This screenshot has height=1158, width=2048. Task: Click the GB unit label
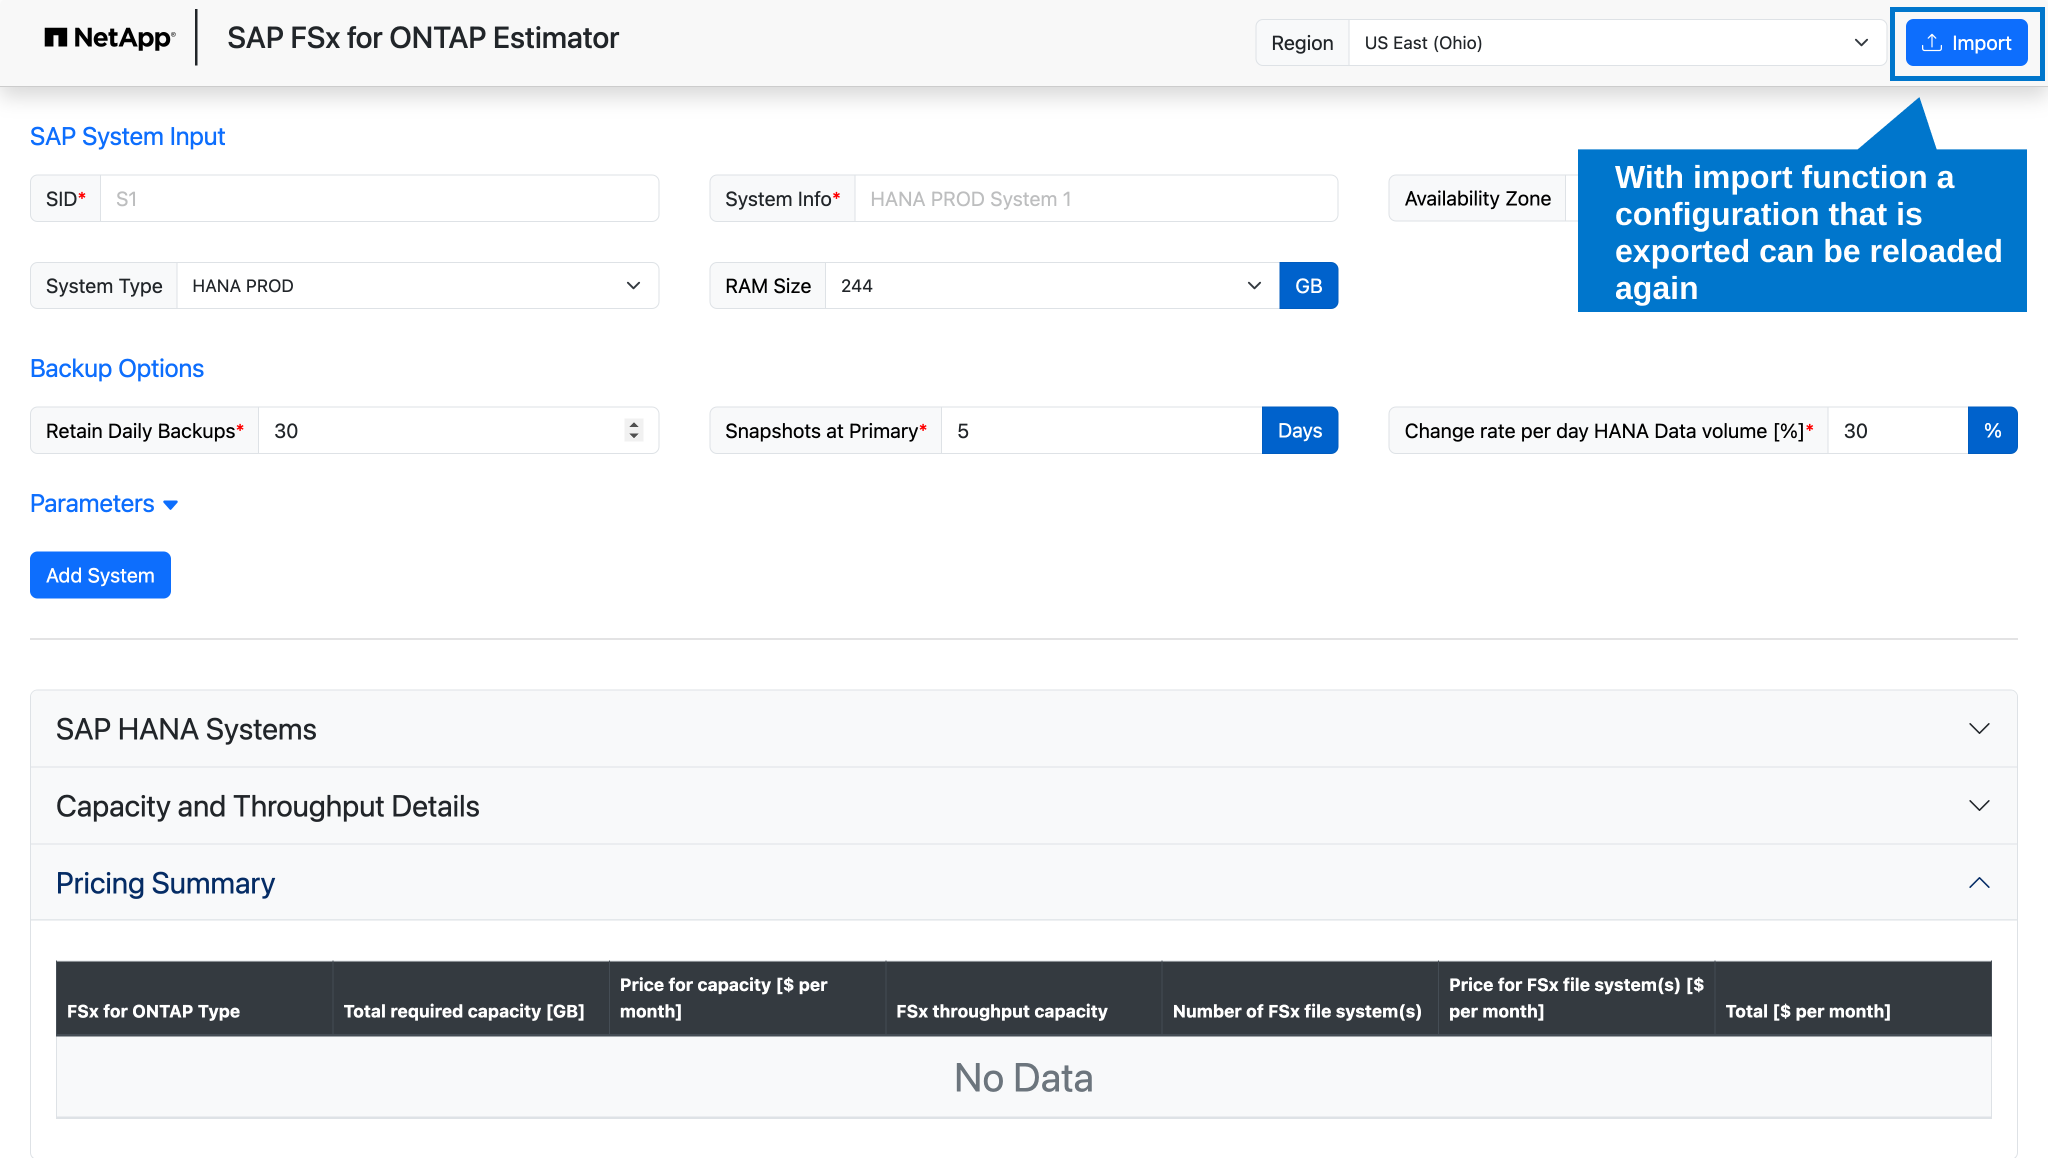[1308, 286]
